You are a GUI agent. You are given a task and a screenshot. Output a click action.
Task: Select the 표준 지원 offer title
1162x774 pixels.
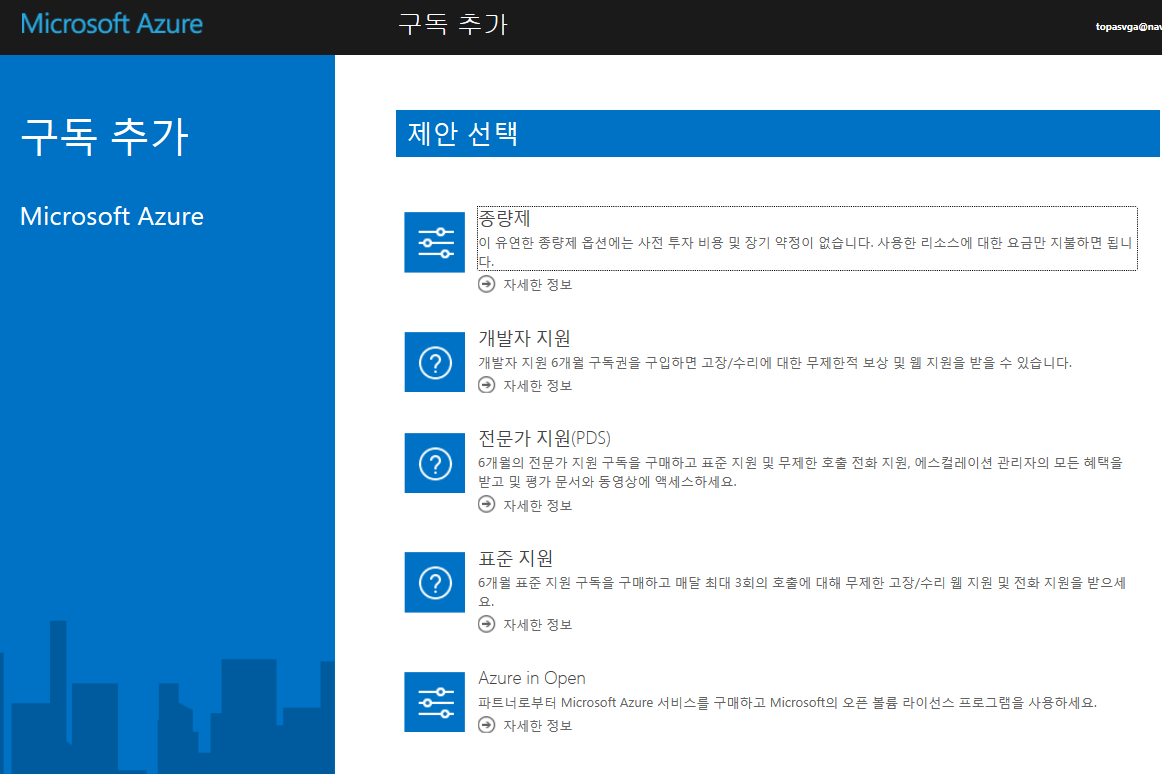point(516,558)
